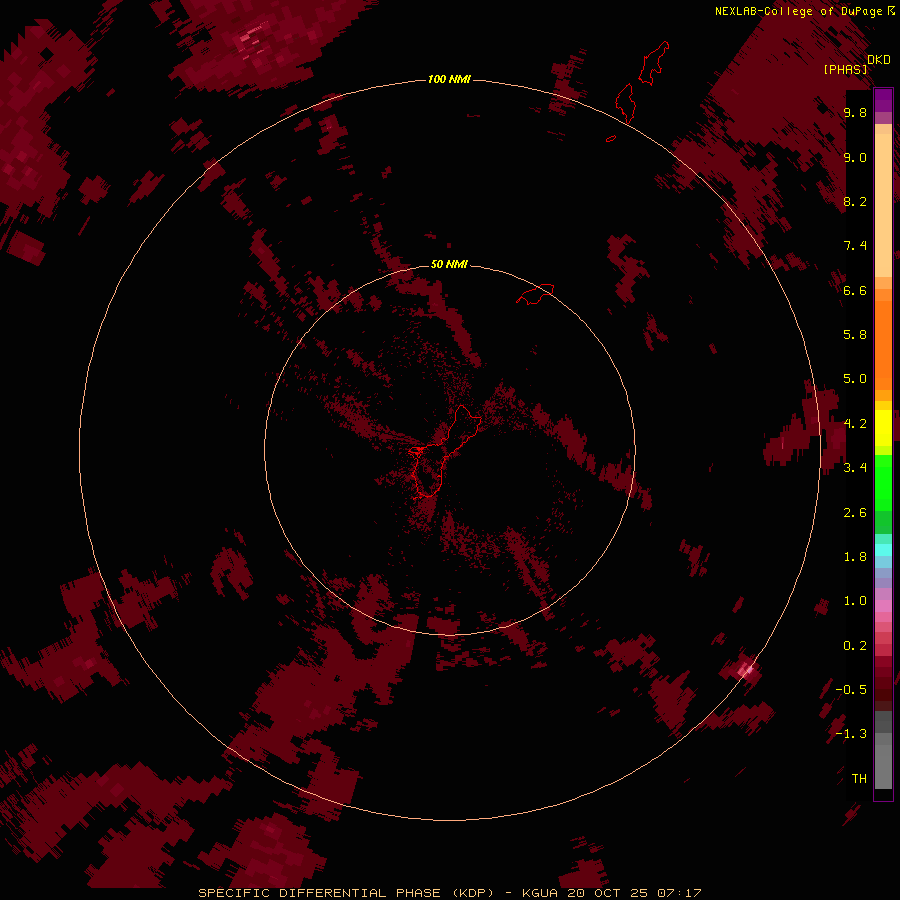Screen dimensions: 900x900
Task: Click the Guam island outline at radar center
Action: coord(445,451)
